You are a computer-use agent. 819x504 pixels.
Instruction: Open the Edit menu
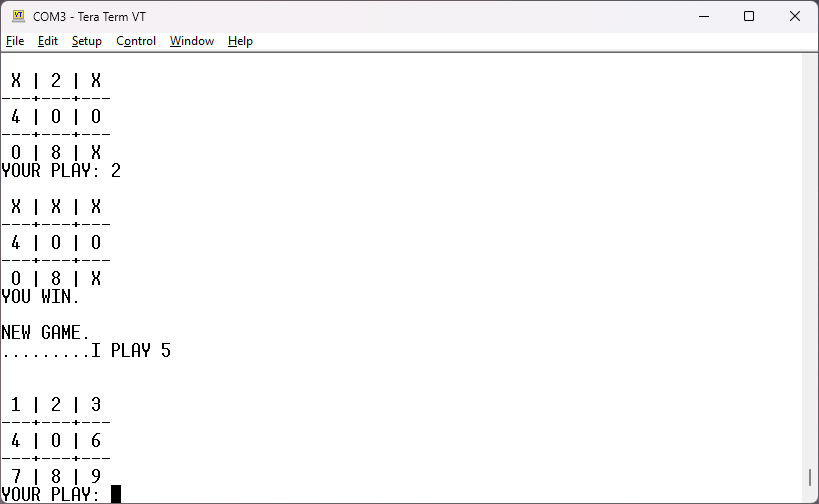click(x=48, y=41)
